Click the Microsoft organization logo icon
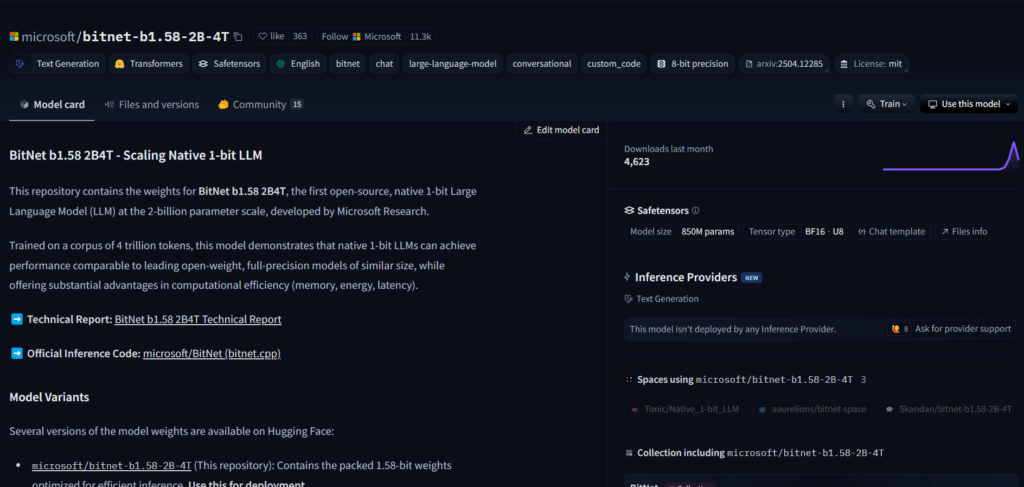The width and height of the screenshot is (1024, 487). [13, 37]
